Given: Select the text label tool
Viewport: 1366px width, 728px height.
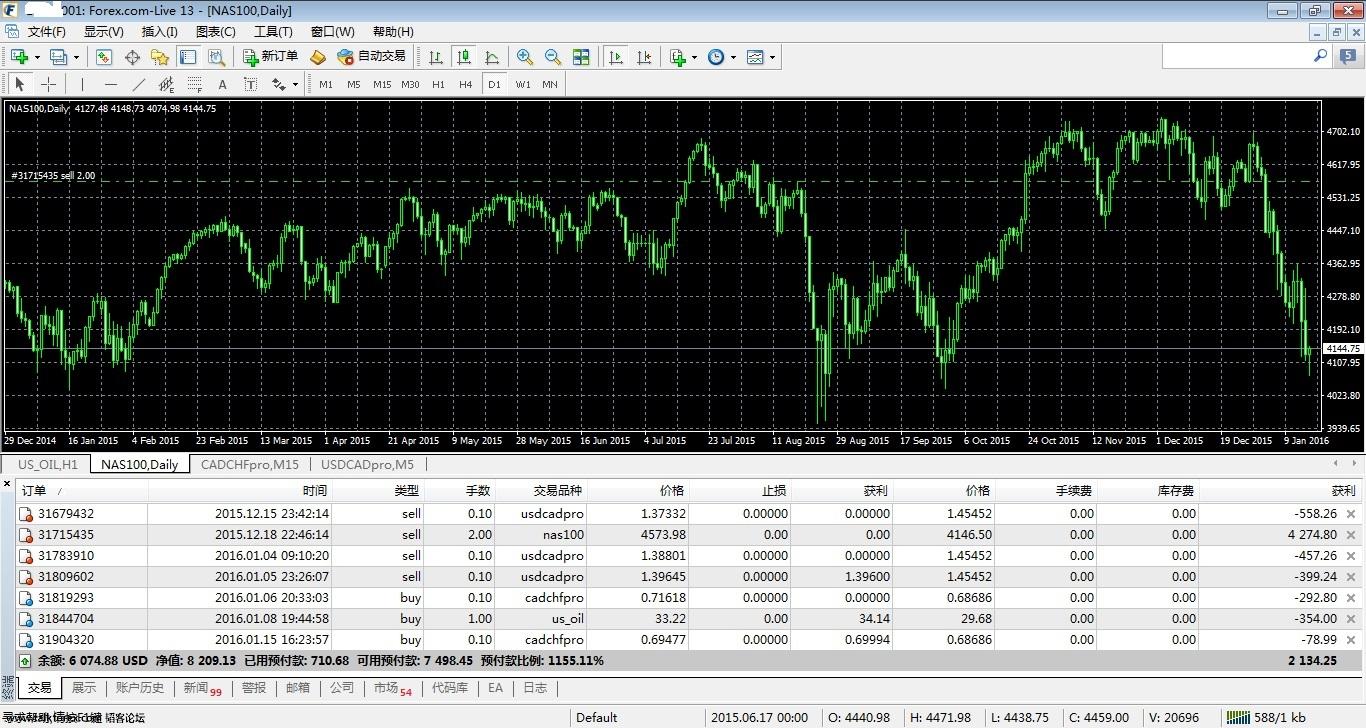Looking at the screenshot, I should pos(250,84).
